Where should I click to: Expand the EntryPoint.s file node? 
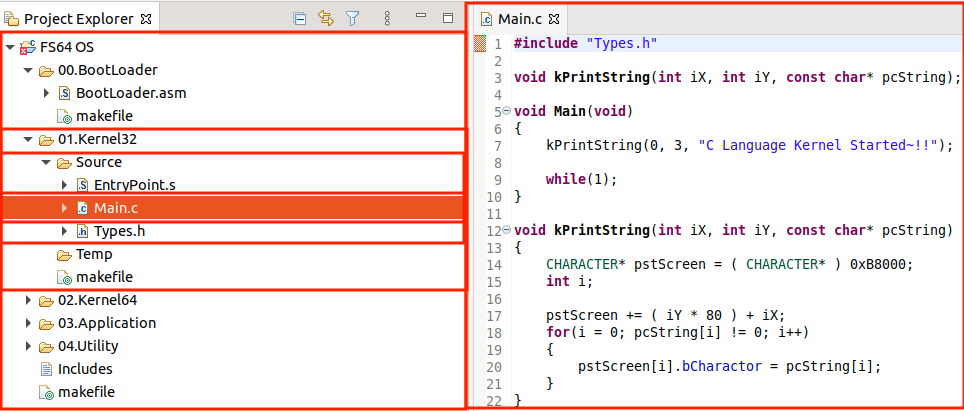click(64, 185)
